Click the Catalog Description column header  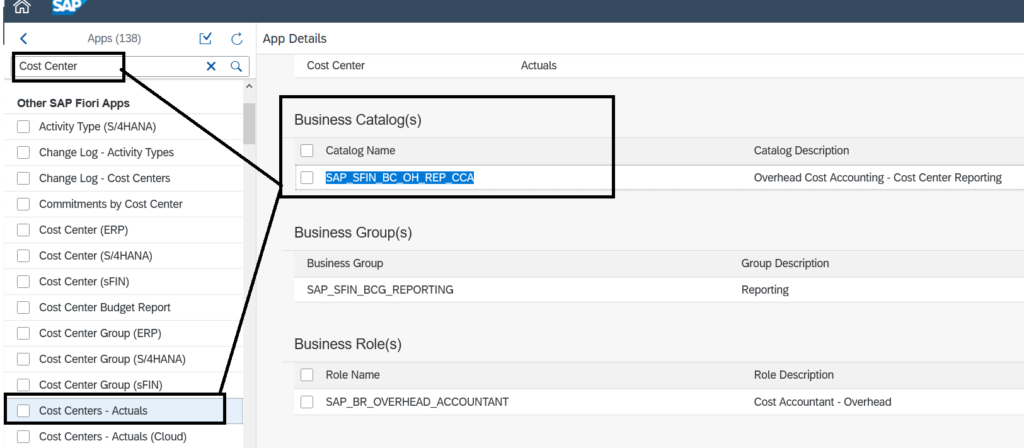801,151
